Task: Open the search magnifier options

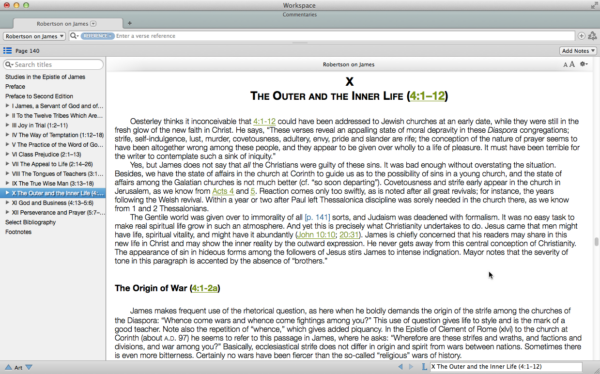Action: click(x=74, y=36)
